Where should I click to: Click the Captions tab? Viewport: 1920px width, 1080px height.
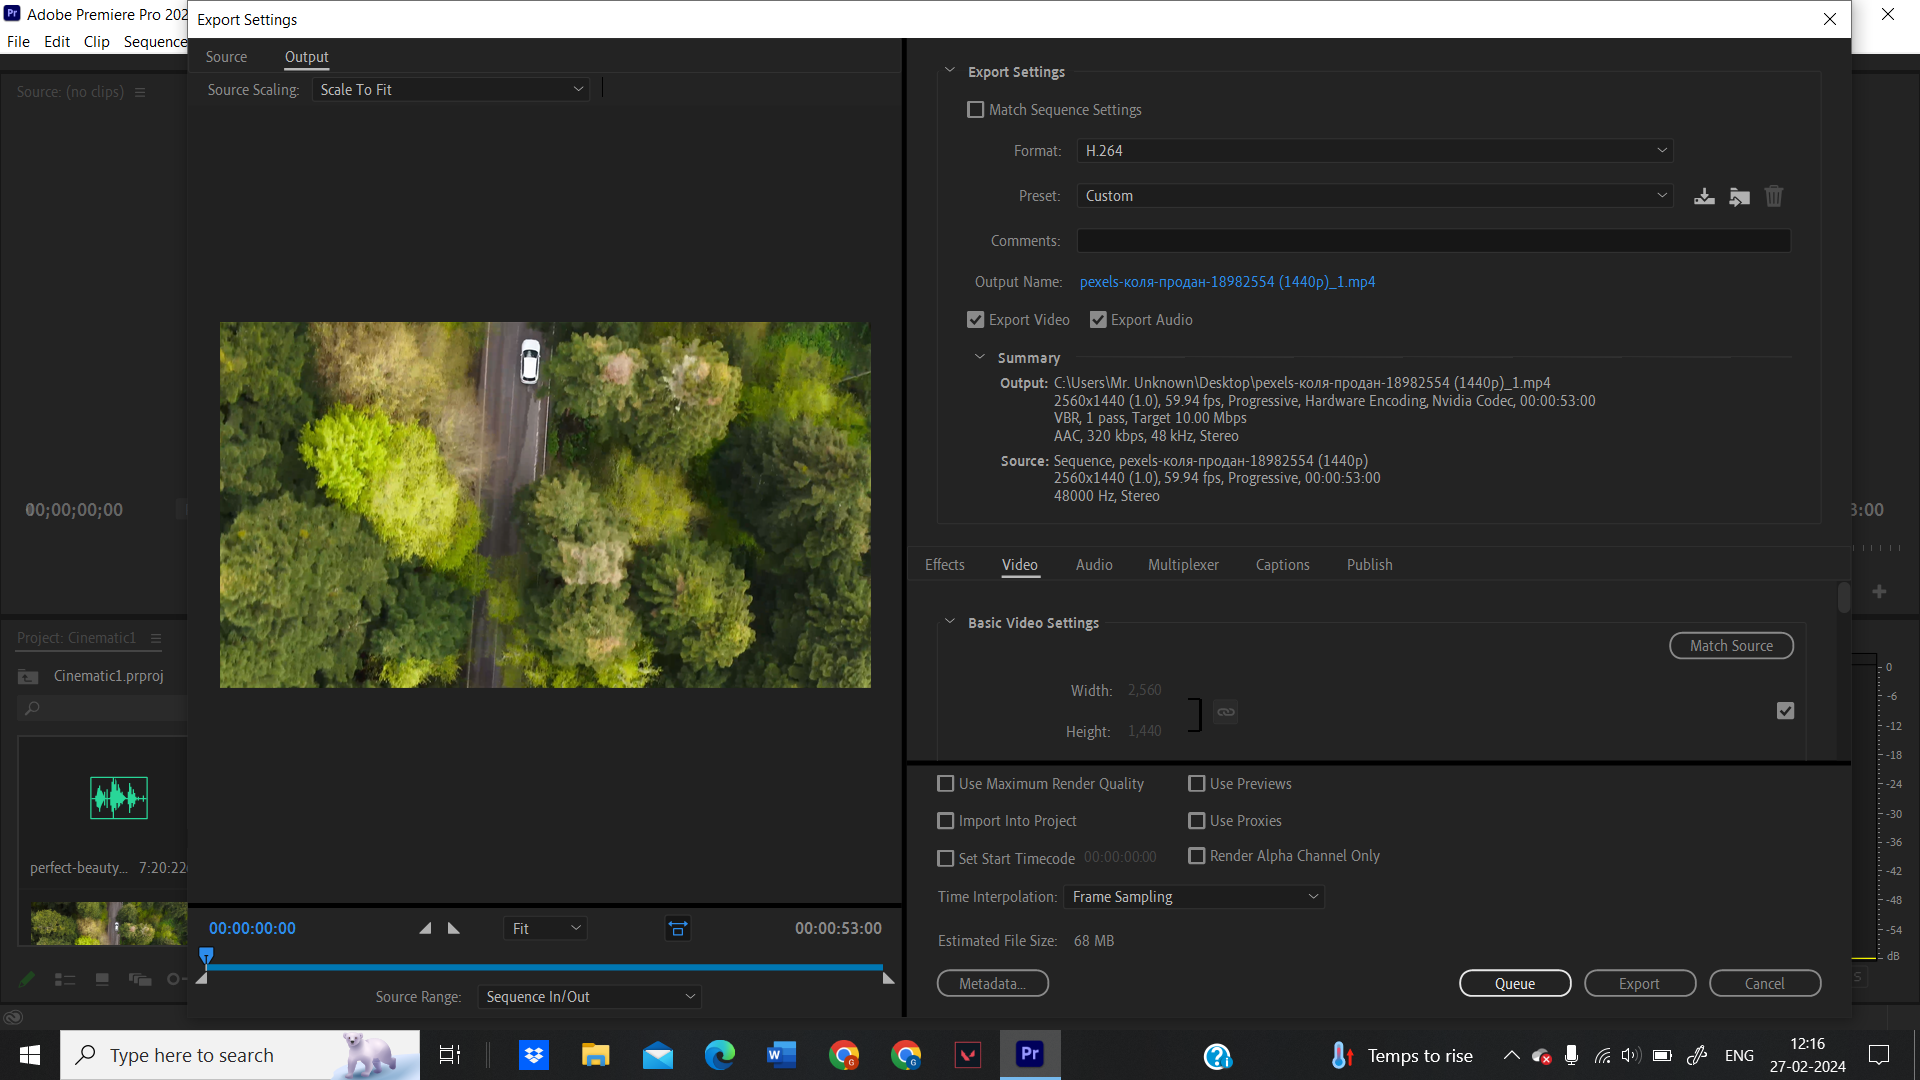tap(1282, 564)
